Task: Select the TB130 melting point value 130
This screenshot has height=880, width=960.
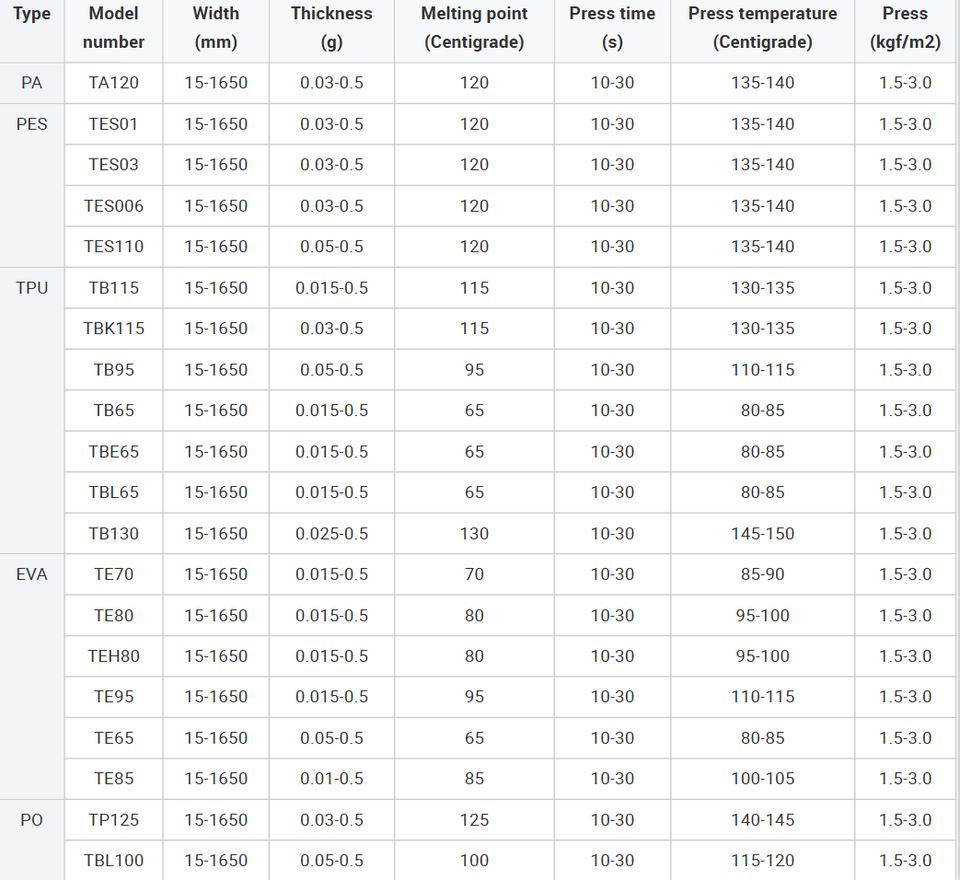Action: [474, 533]
